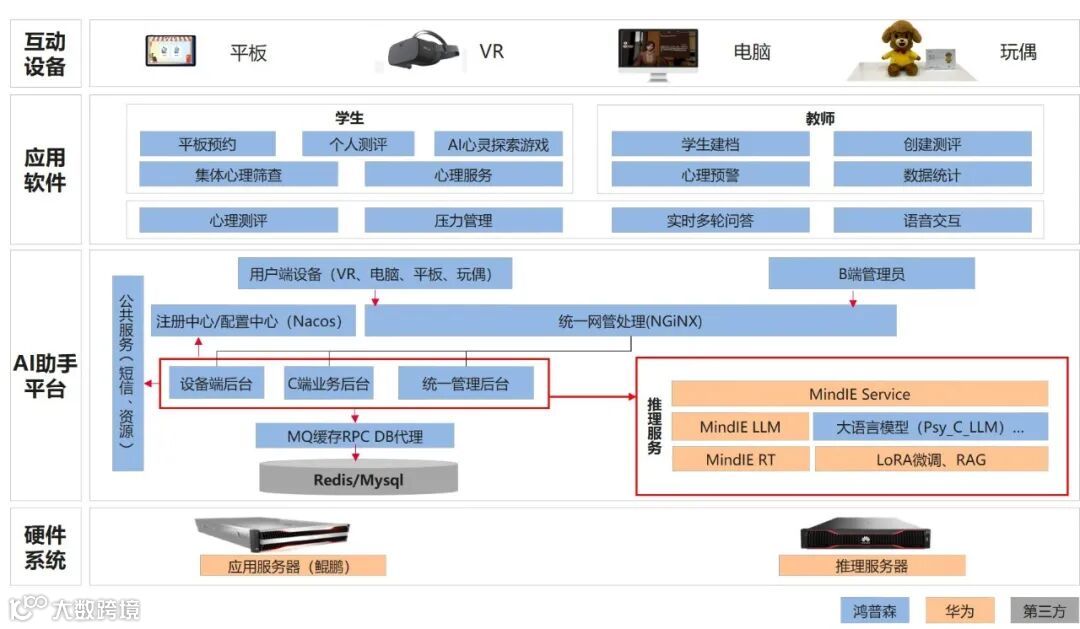
Task: Choose the 压力管理 box
Action: point(464,220)
